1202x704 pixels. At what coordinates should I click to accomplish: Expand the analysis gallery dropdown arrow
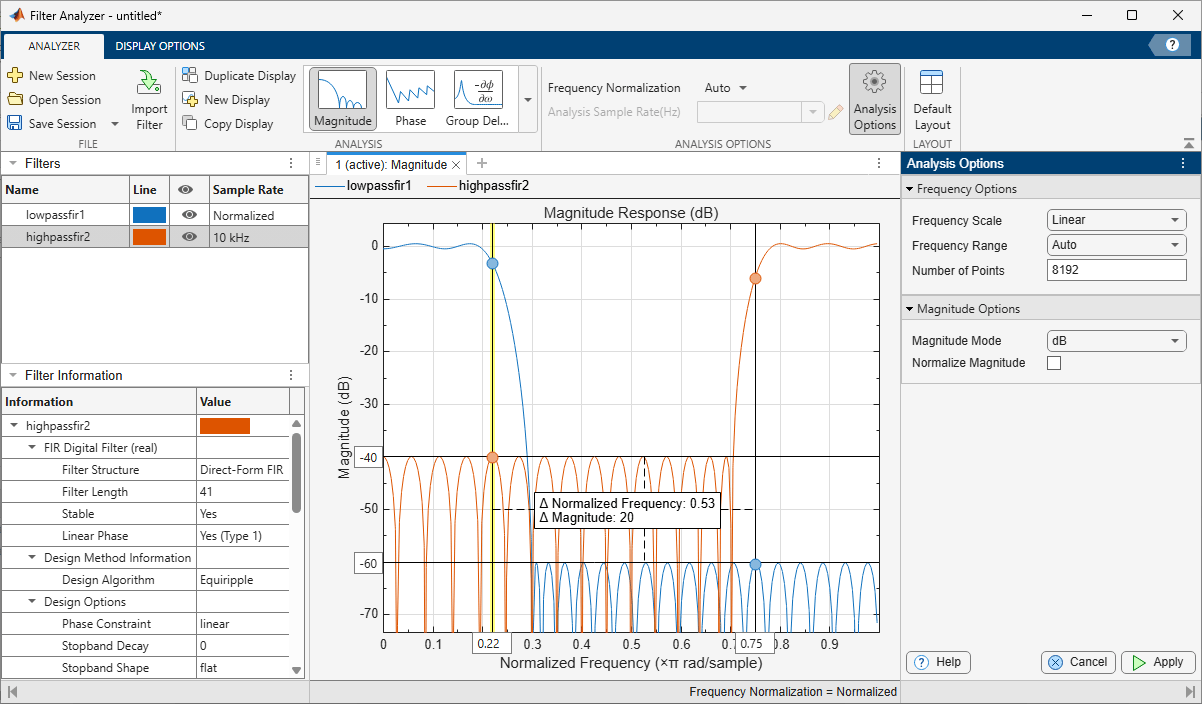point(527,100)
